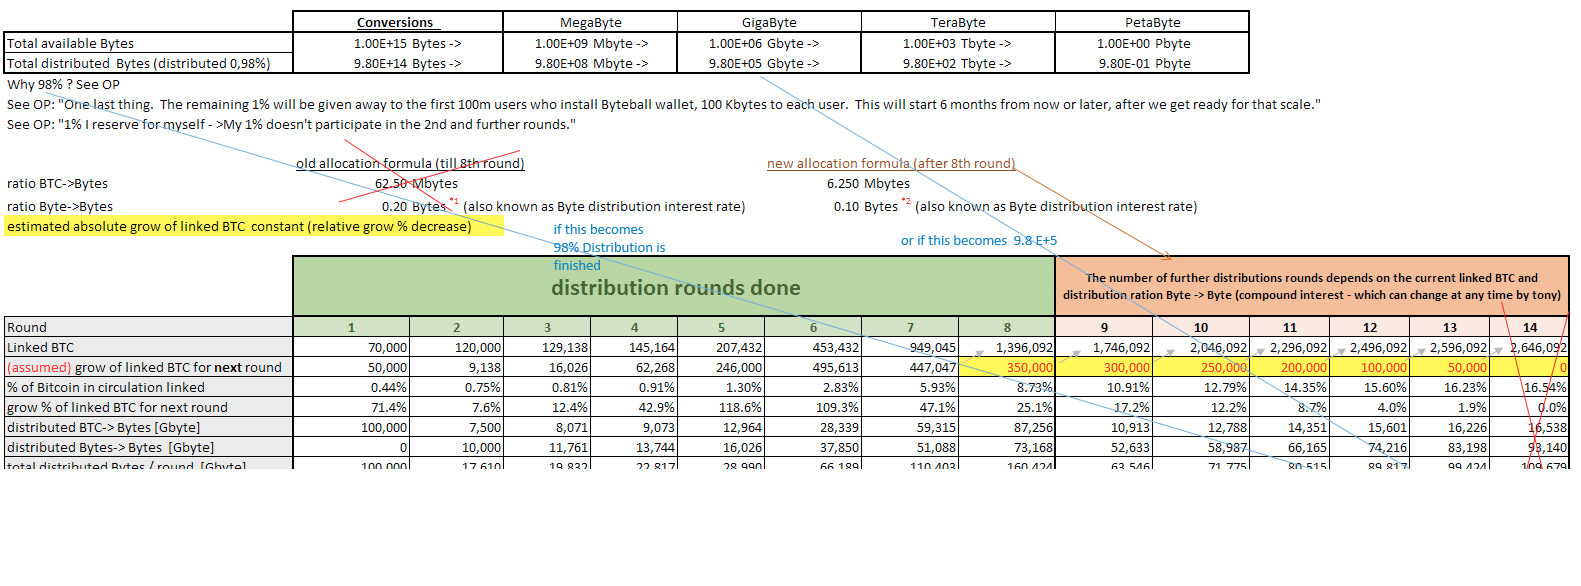Click the 9.80E+02 Tbyte cell
The image size is (1581, 586).
click(x=958, y=63)
